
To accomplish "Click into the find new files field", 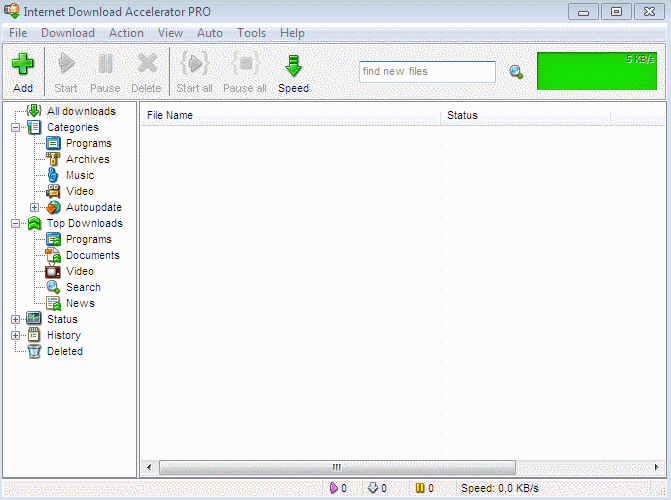I will [427, 71].
